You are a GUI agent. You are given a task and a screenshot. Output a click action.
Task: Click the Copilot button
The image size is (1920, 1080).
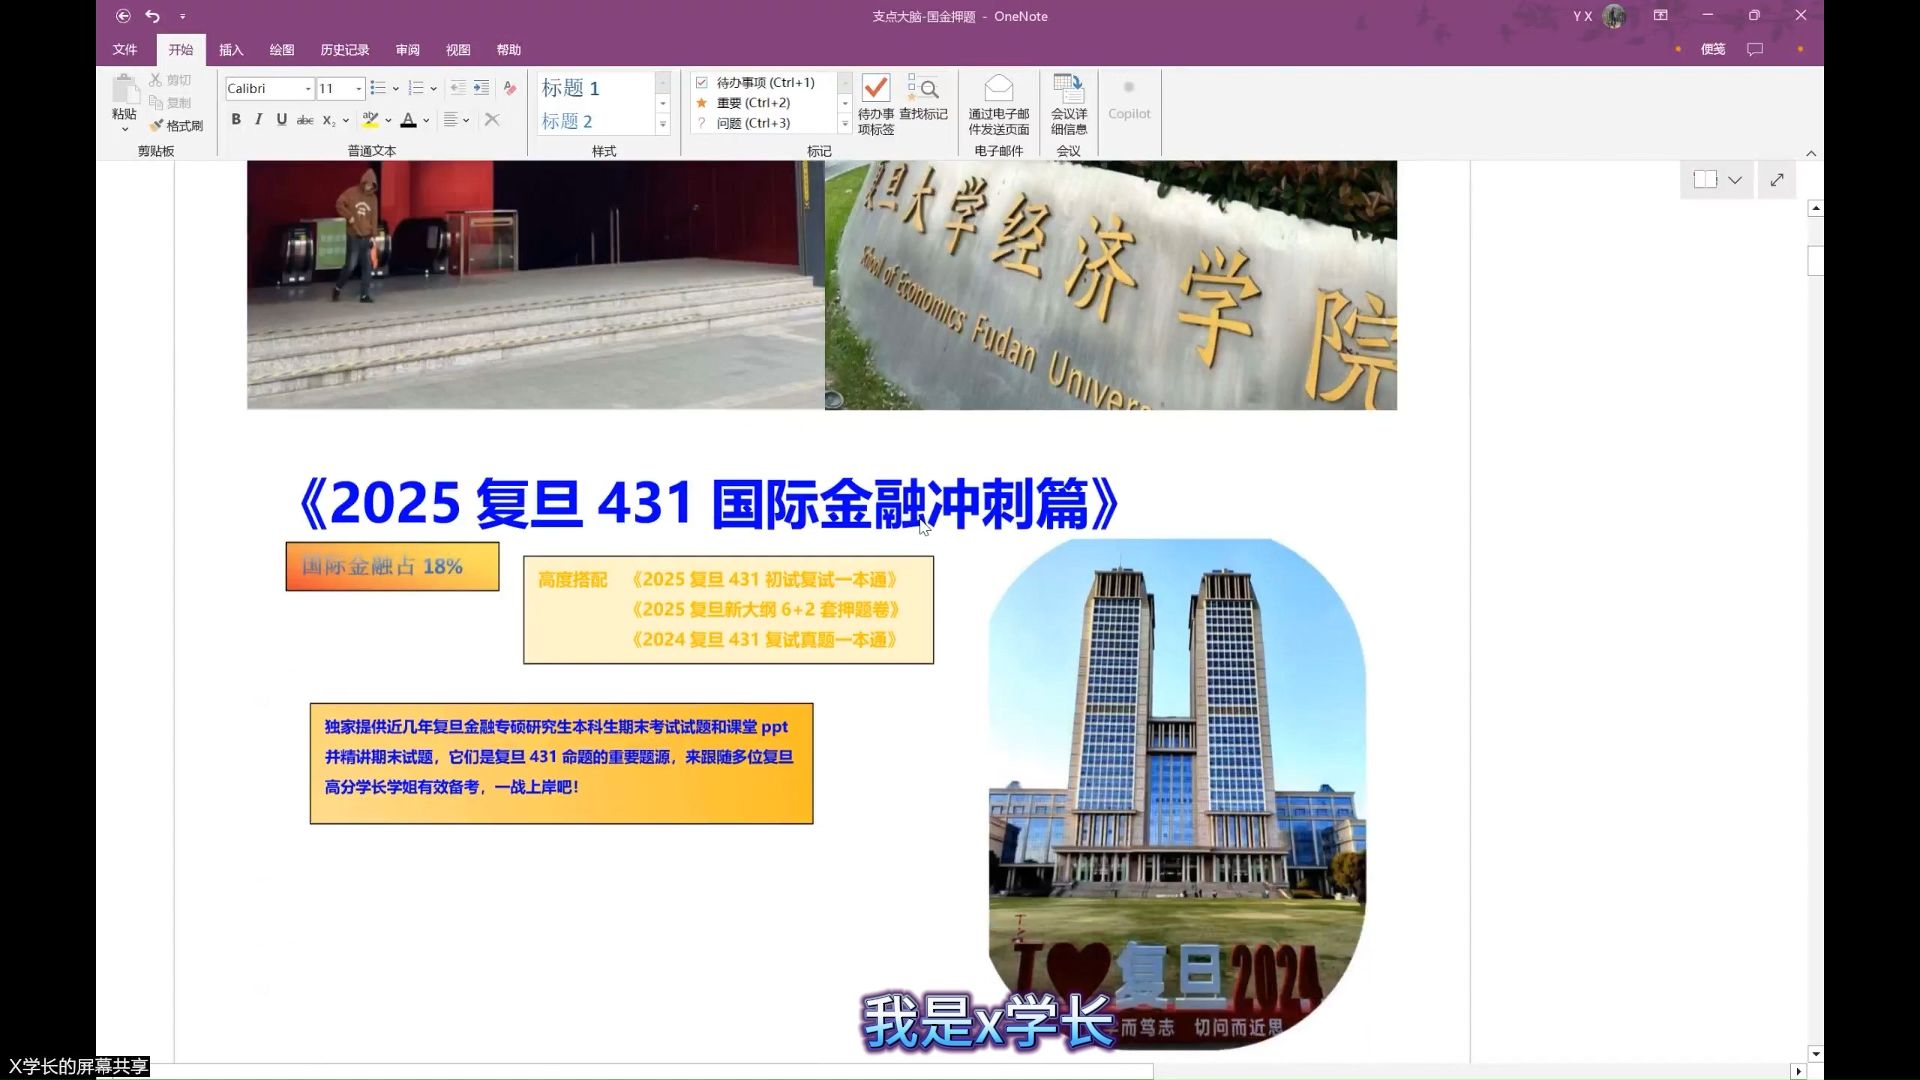click(x=1129, y=101)
